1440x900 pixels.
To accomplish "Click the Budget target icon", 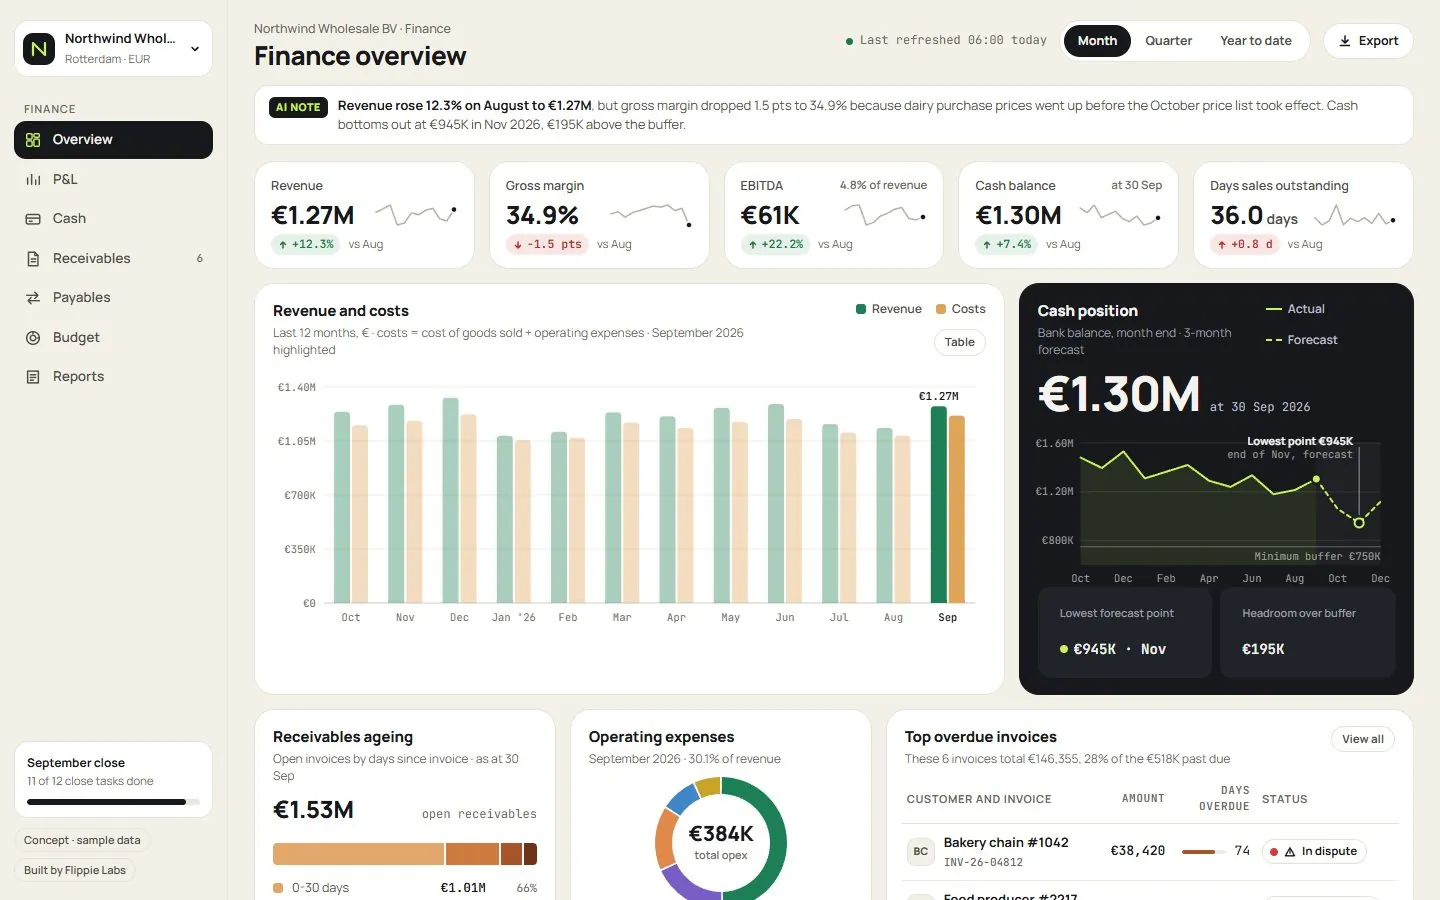I will [x=33, y=338].
